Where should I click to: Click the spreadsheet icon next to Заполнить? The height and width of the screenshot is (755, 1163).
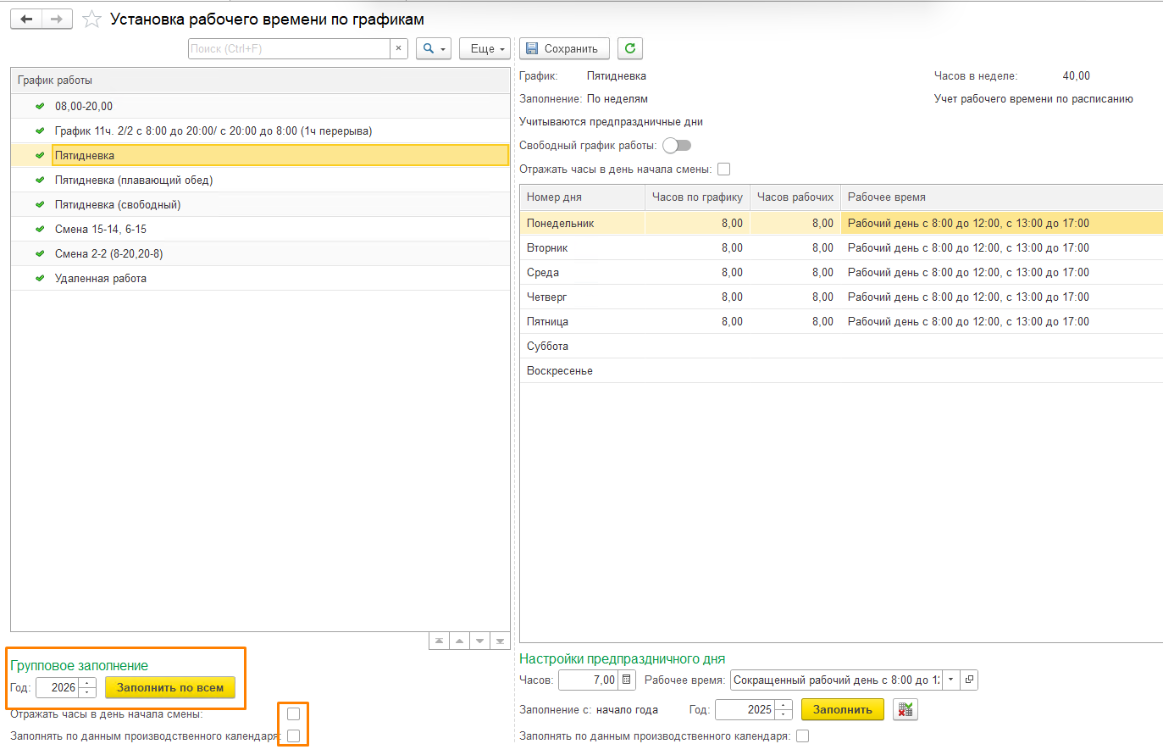[x=905, y=709]
